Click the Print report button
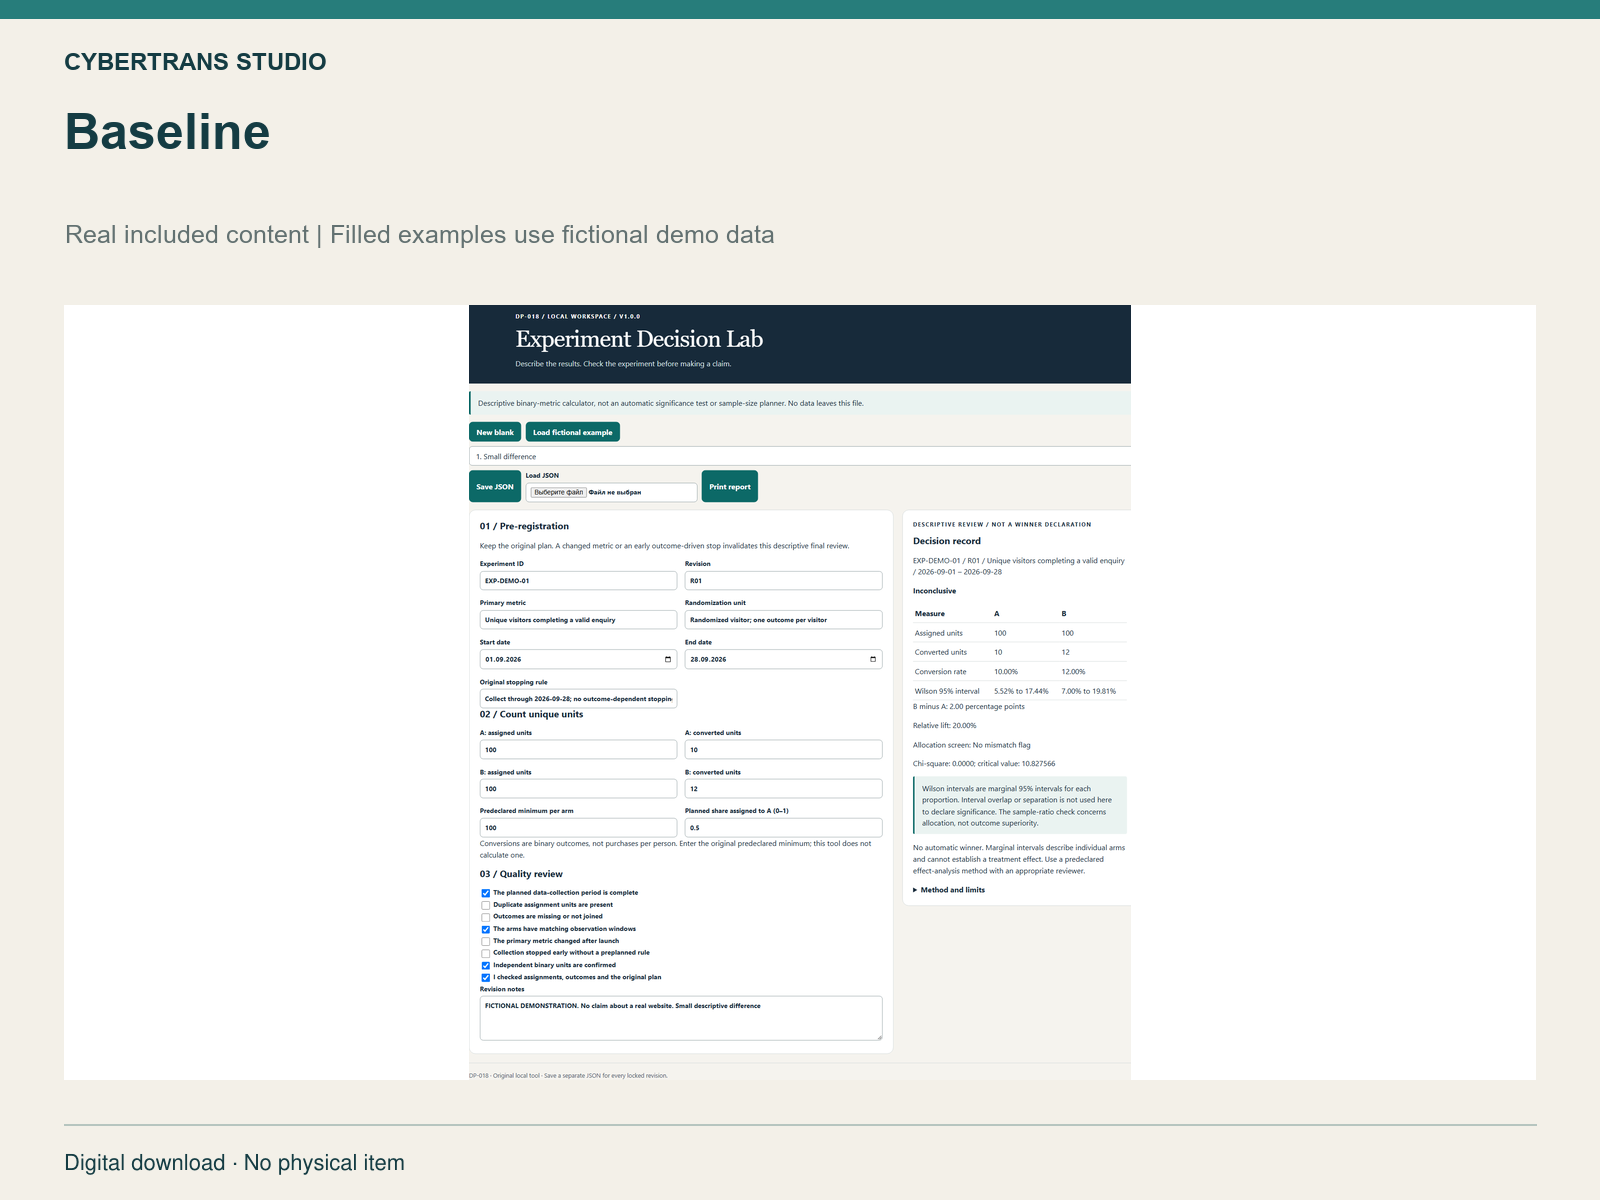Viewport: 1600px width, 1200px height. [730, 486]
